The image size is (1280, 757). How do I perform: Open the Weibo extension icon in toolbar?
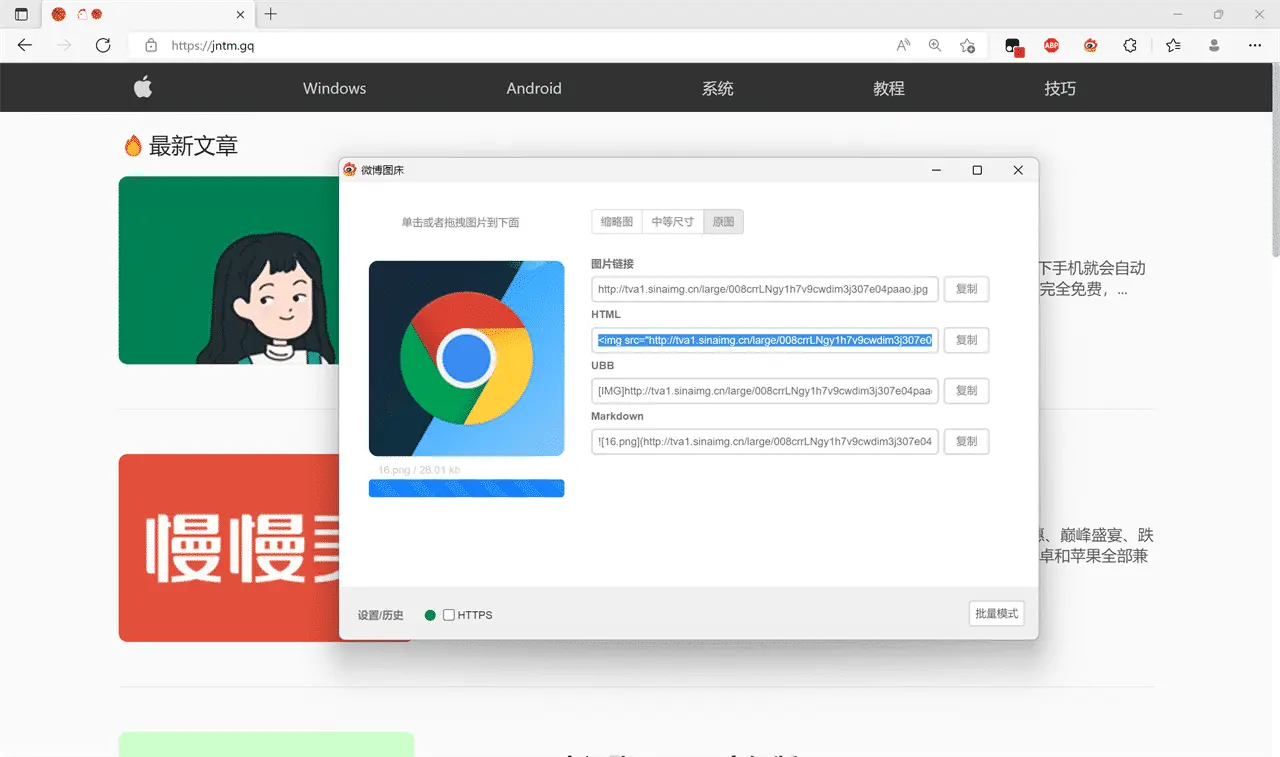click(x=1090, y=45)
